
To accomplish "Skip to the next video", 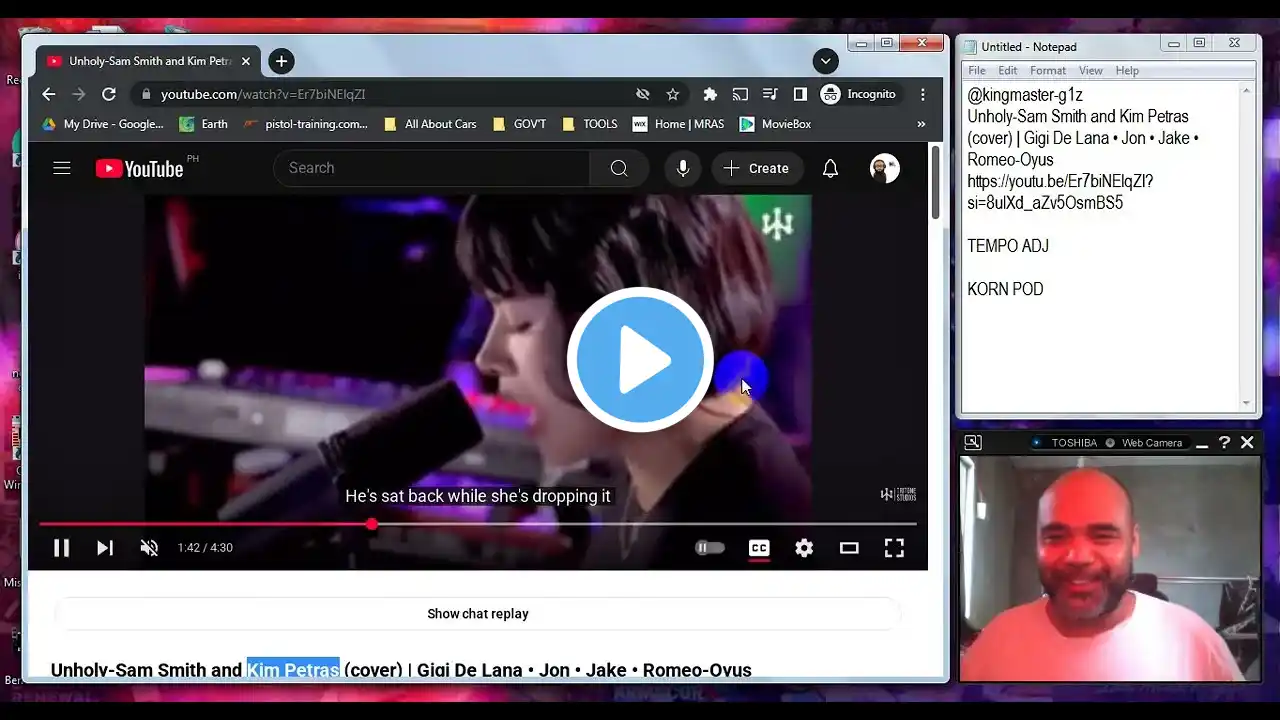I will pos(105,548).
